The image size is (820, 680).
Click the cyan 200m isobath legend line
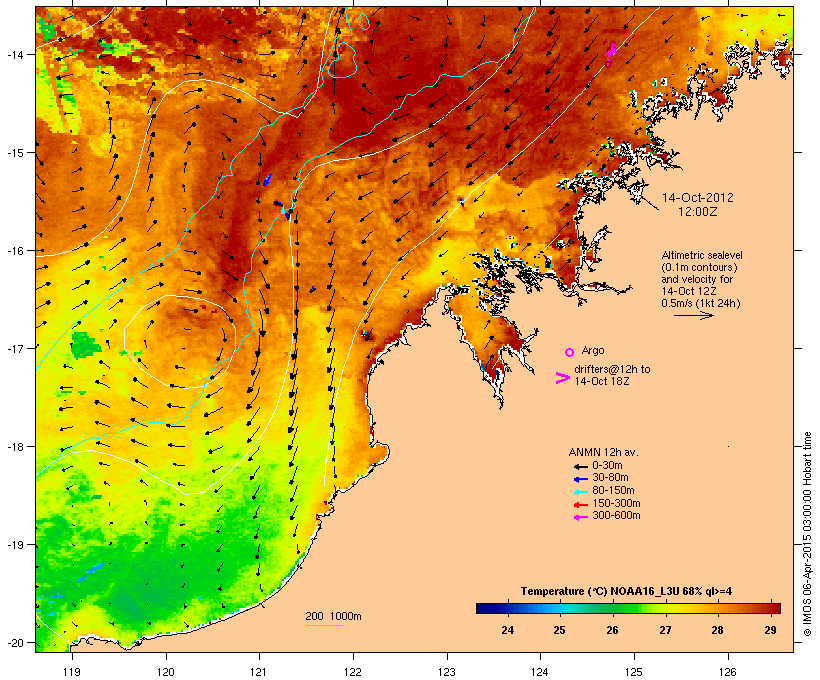324,625
